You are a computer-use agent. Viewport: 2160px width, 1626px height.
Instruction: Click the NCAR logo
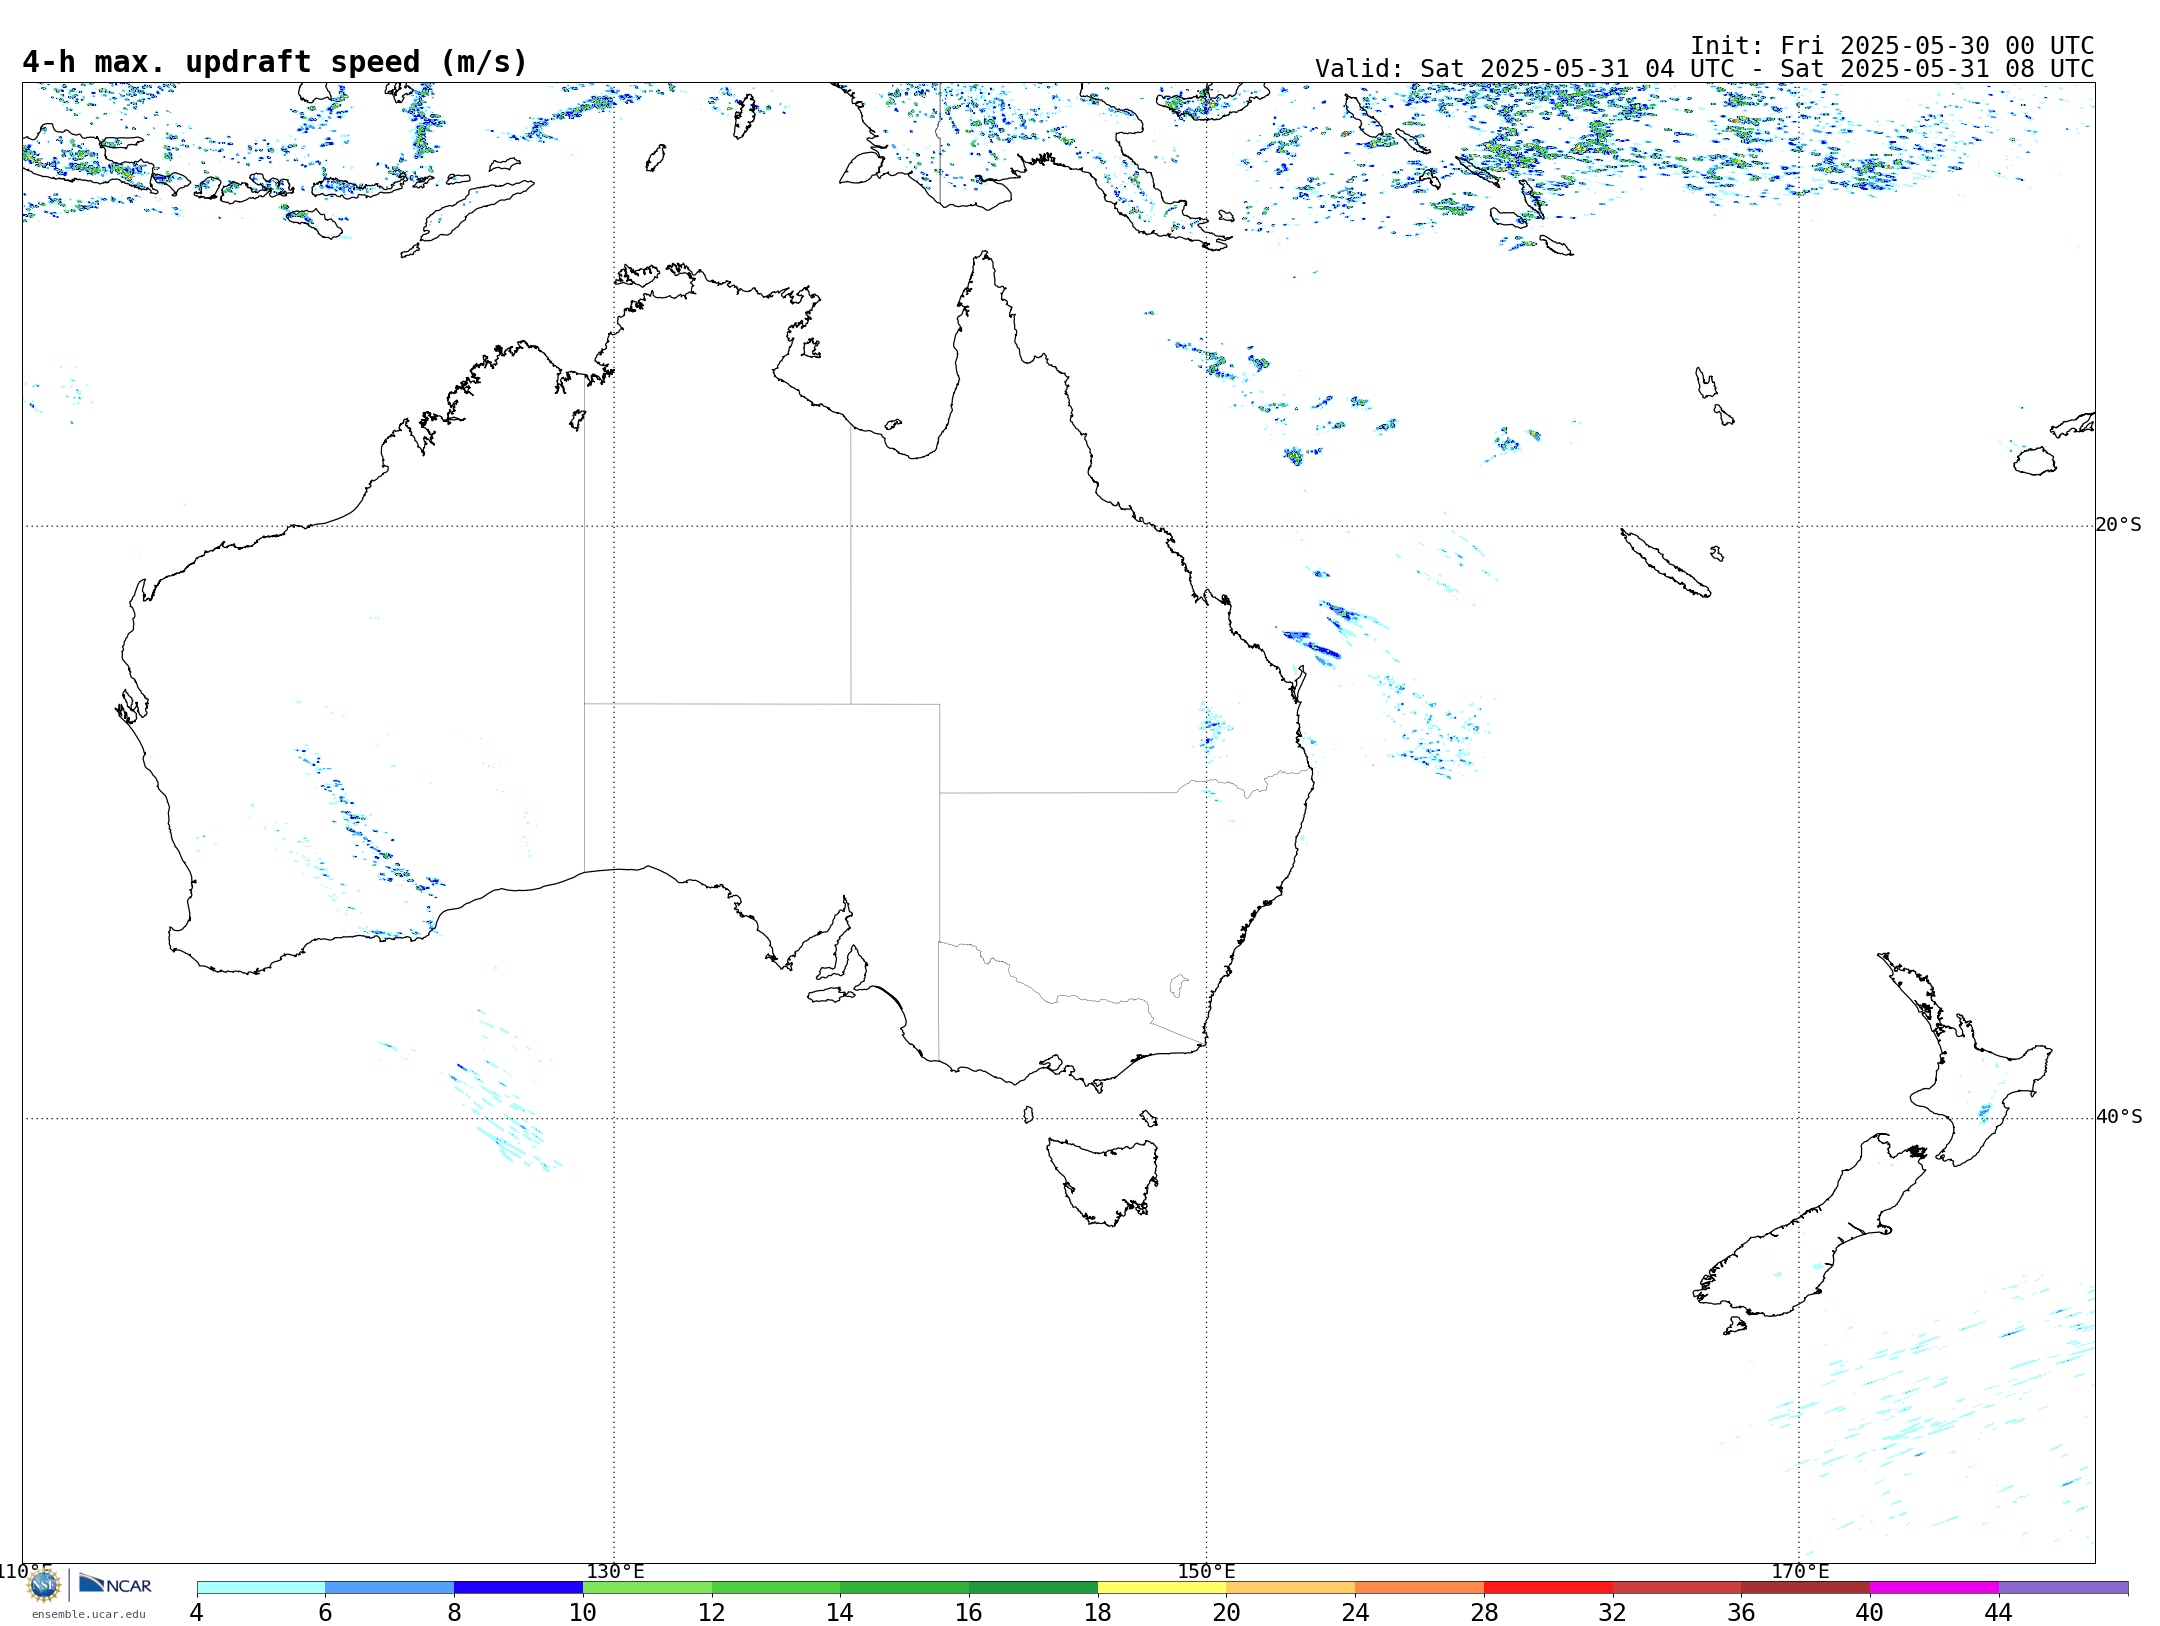click(x=115, y=1584)
